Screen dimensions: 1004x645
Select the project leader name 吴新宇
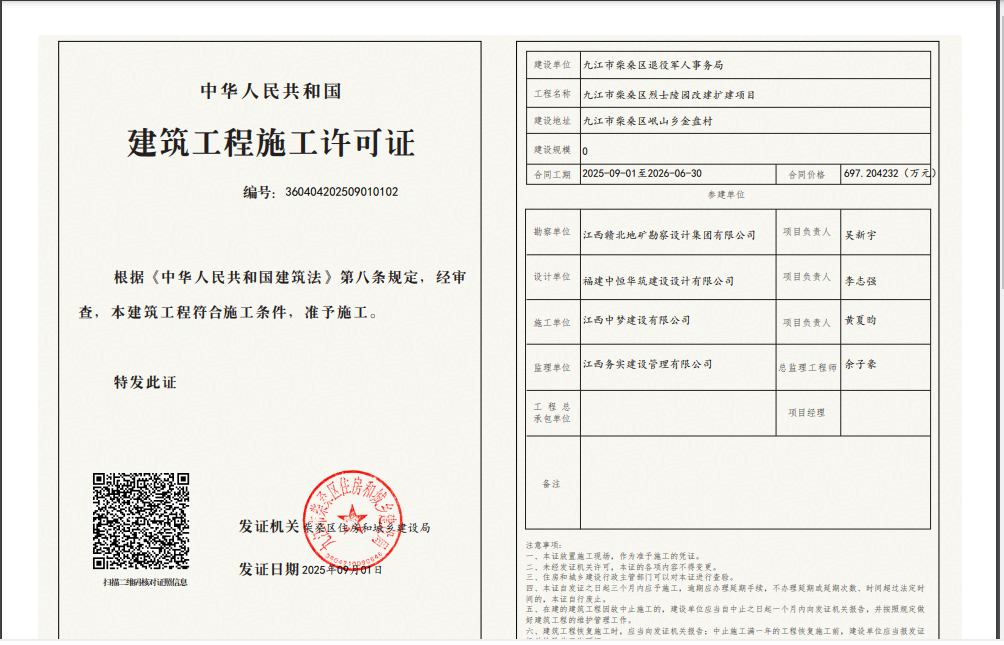tap(860, 235)
